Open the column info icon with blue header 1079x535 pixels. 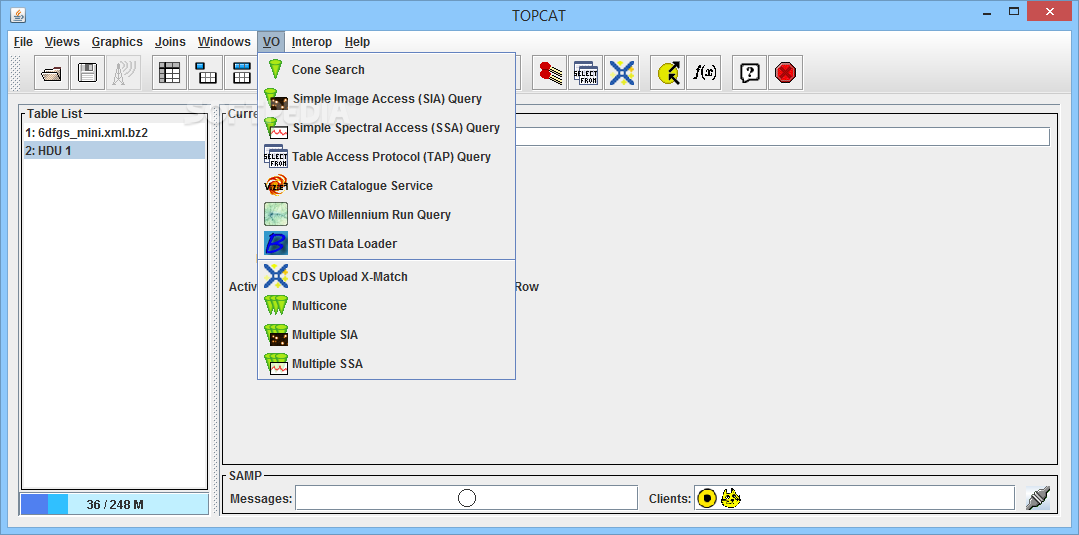pos(242,72)
